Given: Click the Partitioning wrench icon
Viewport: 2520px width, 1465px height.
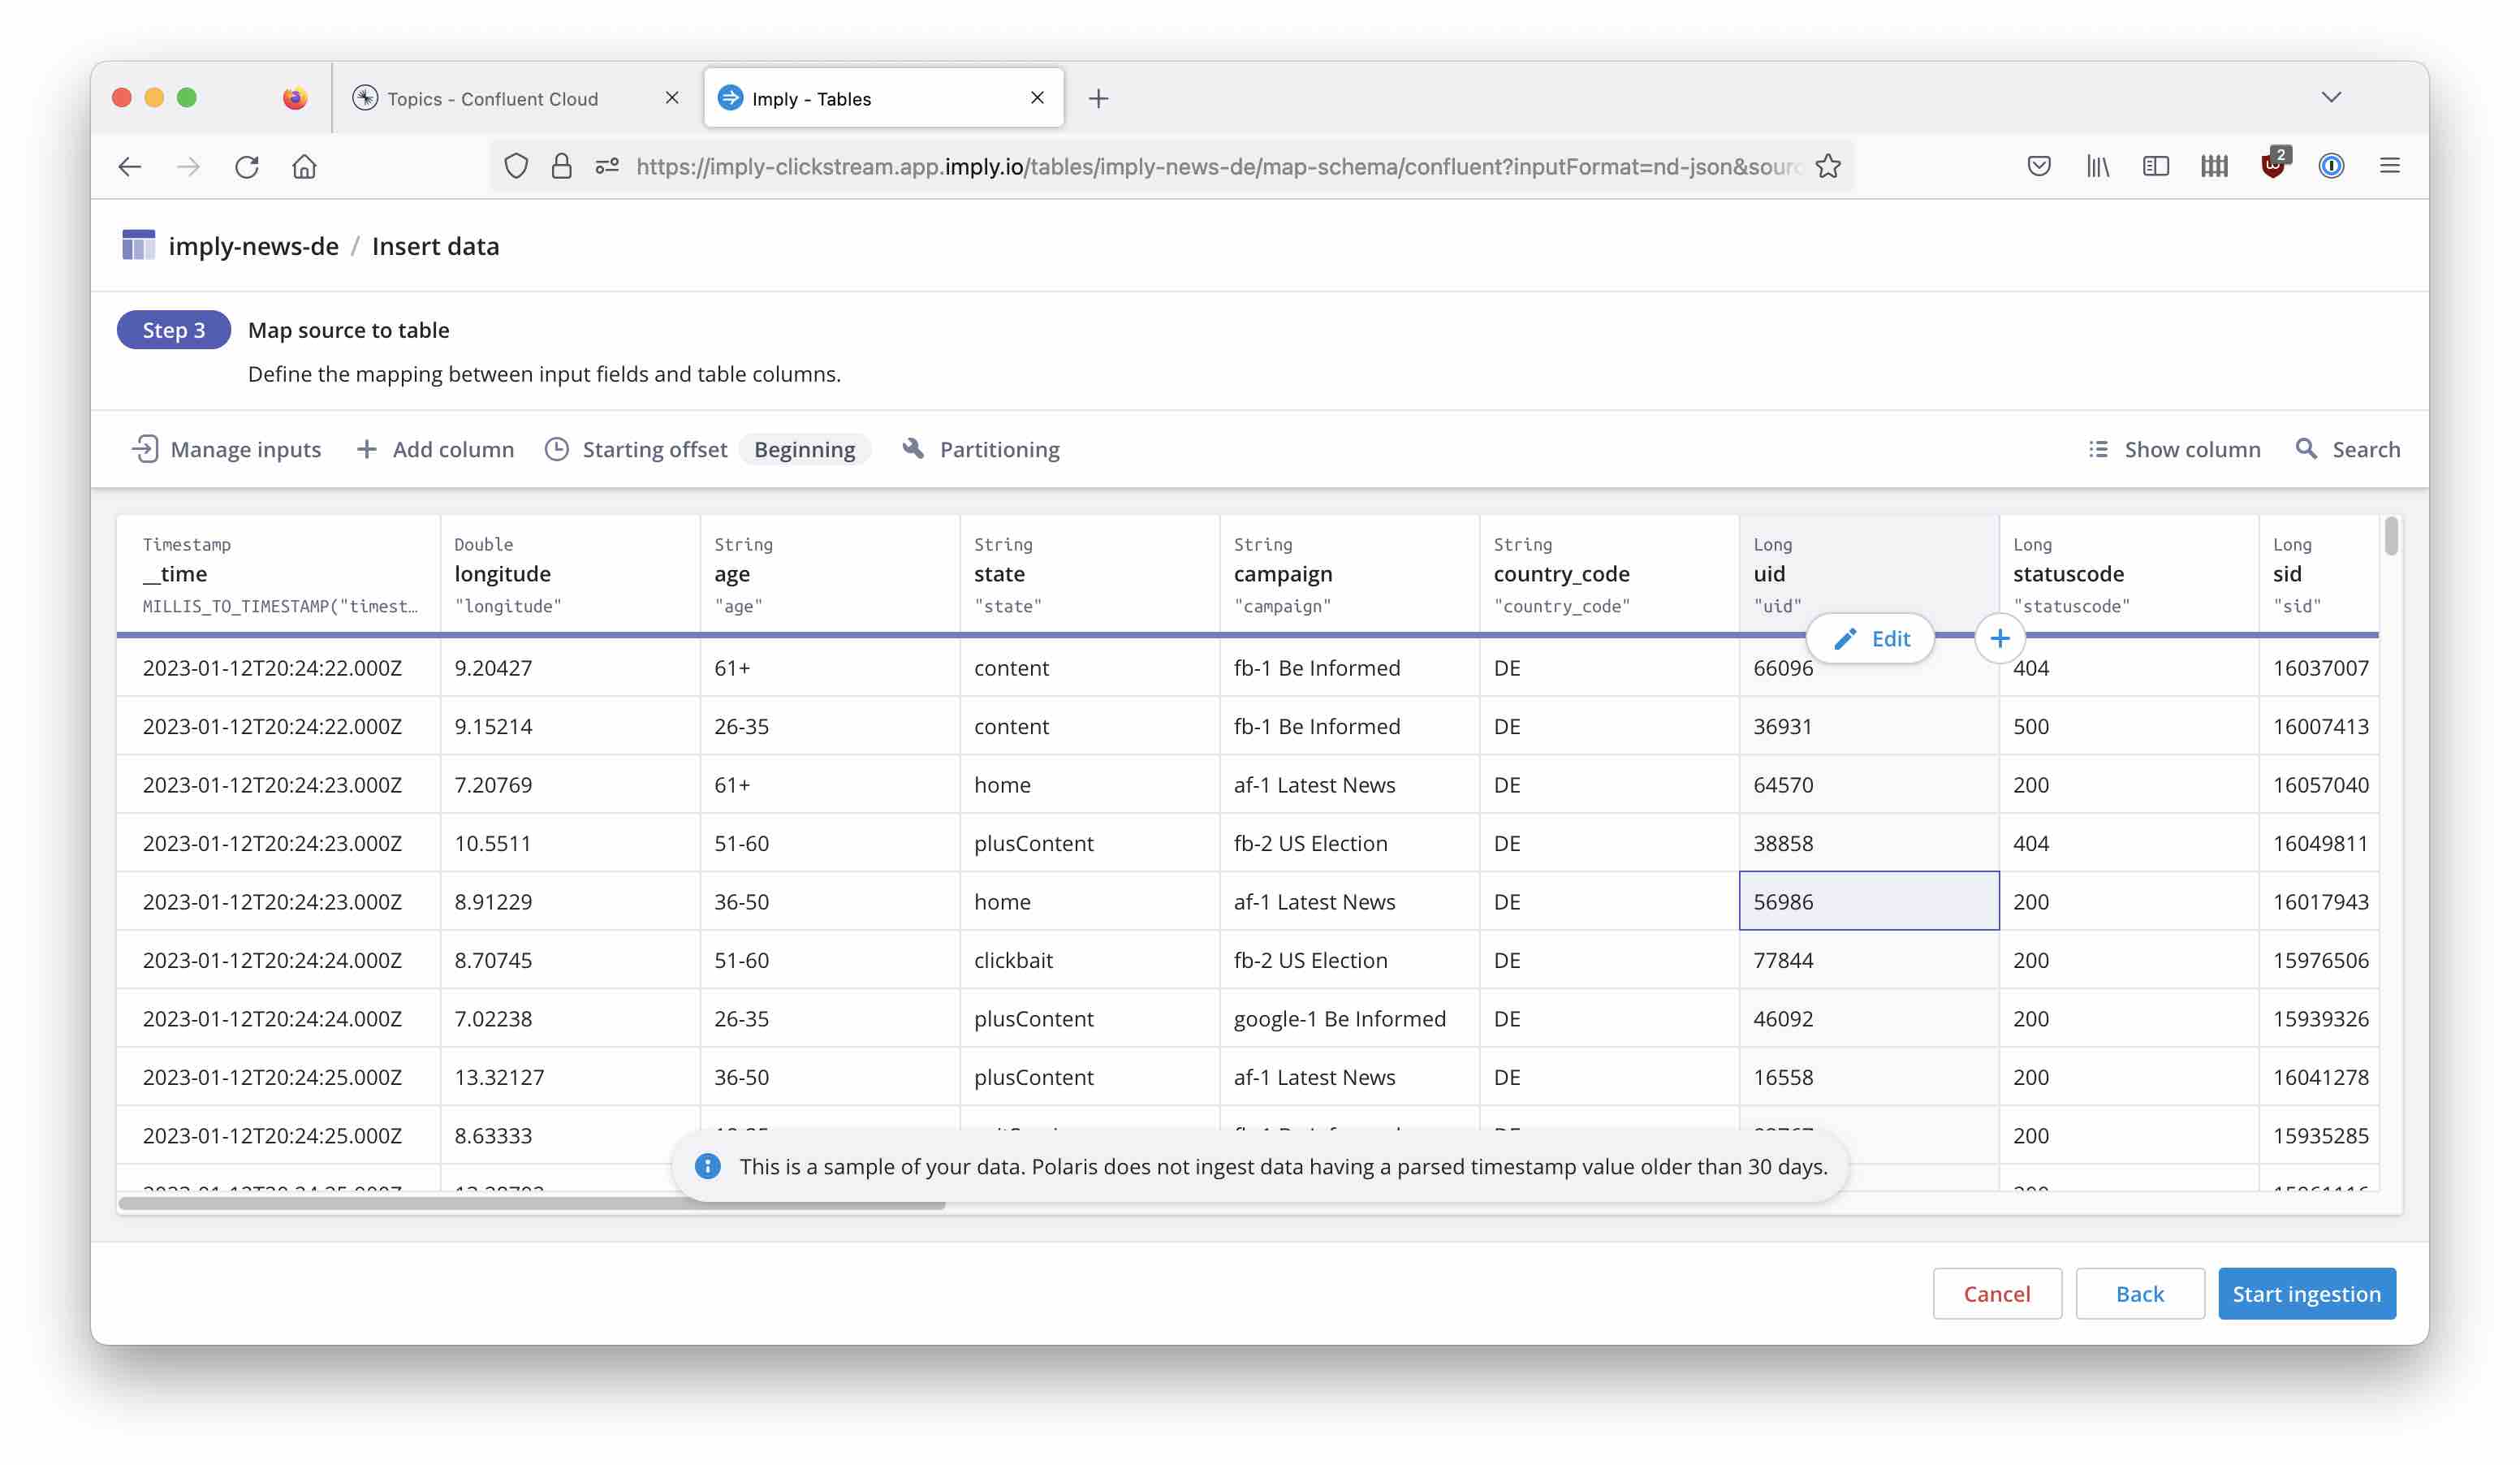Looking at the screenshot, I should pos(912,449).
